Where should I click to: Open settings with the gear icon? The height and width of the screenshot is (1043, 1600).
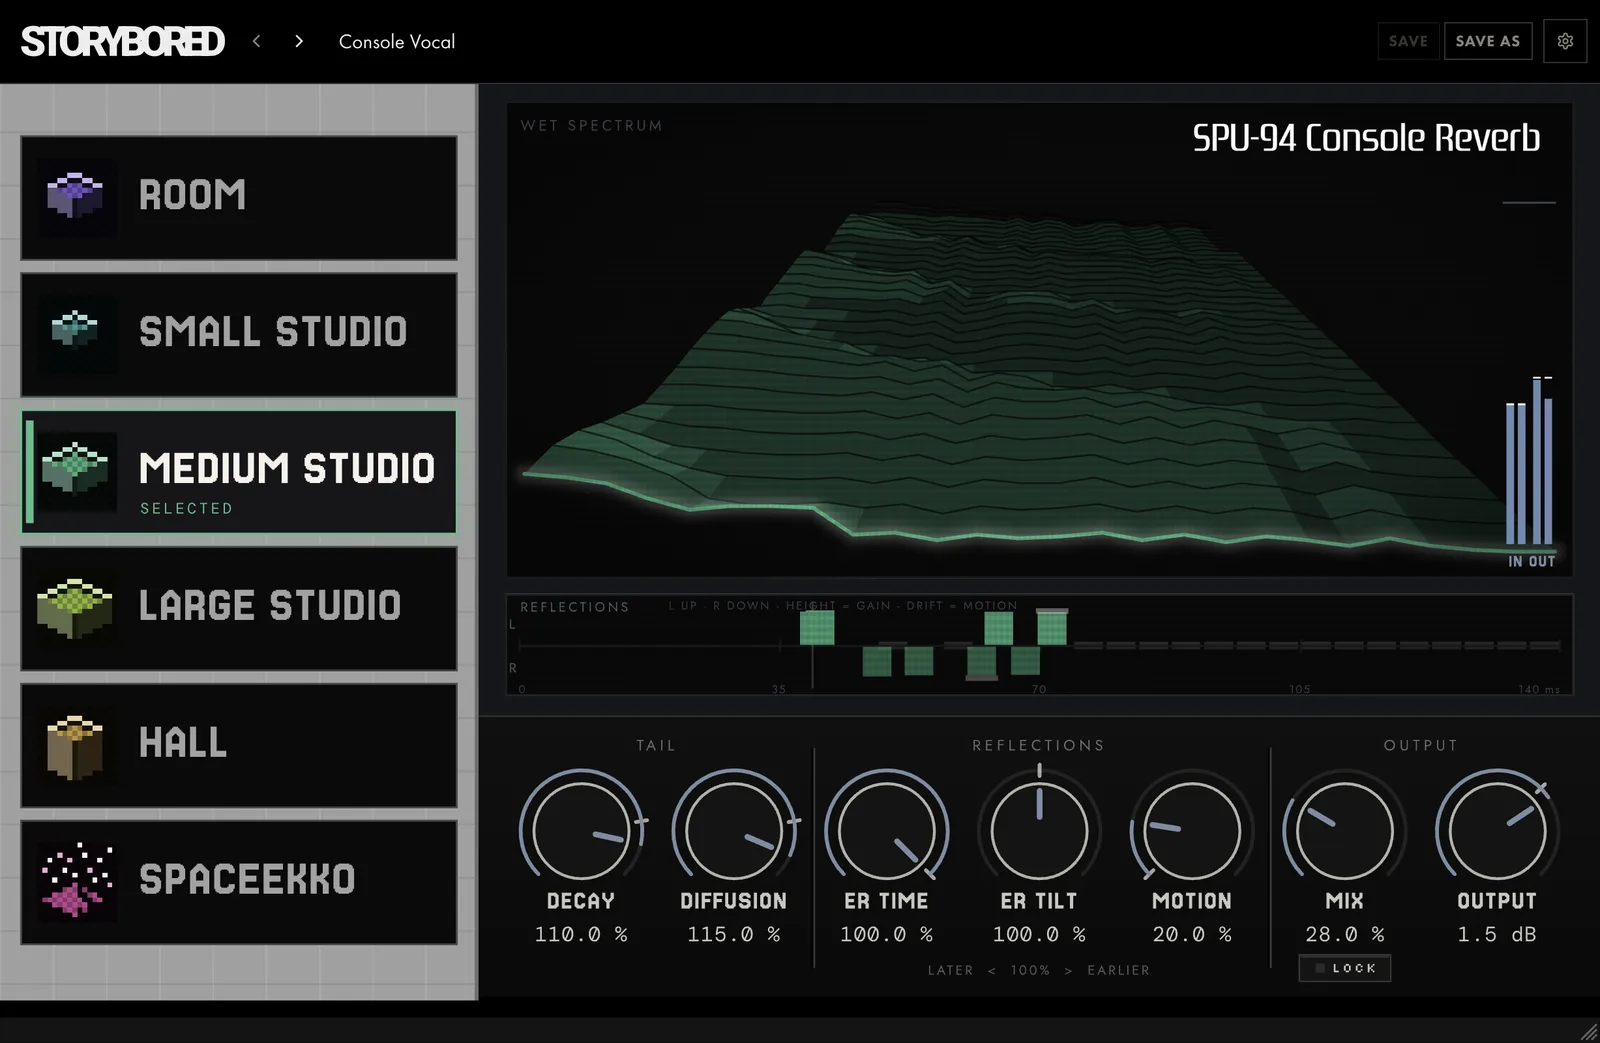coord(1565,41)
